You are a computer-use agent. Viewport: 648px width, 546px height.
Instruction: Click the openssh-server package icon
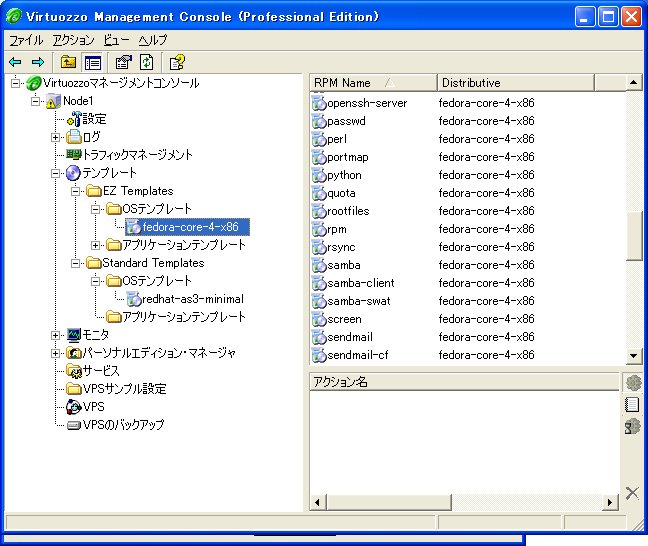tap(319, 103)
